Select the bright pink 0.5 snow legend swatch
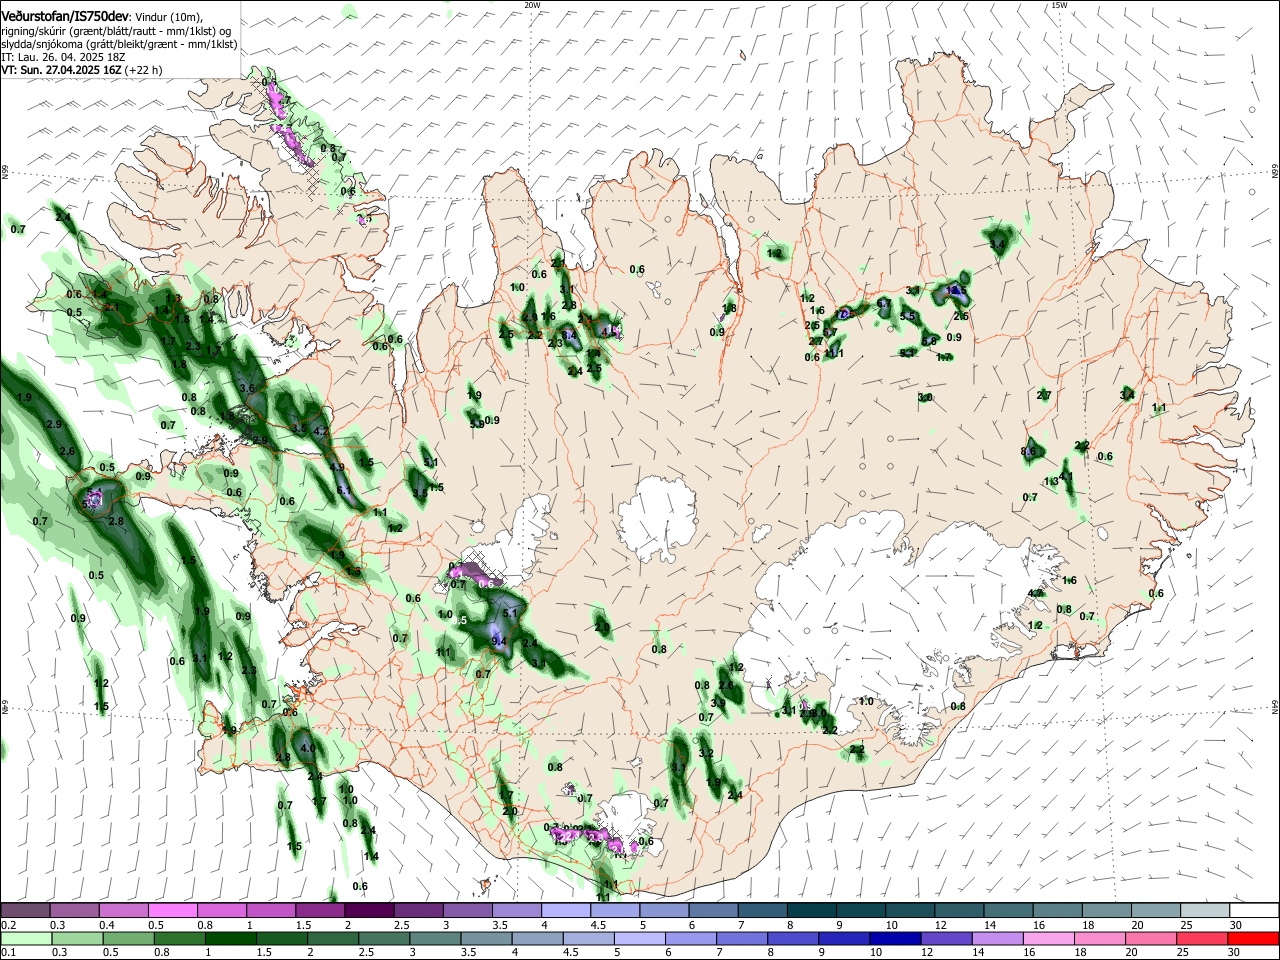The image size is (1280, 960). point(172,910)
